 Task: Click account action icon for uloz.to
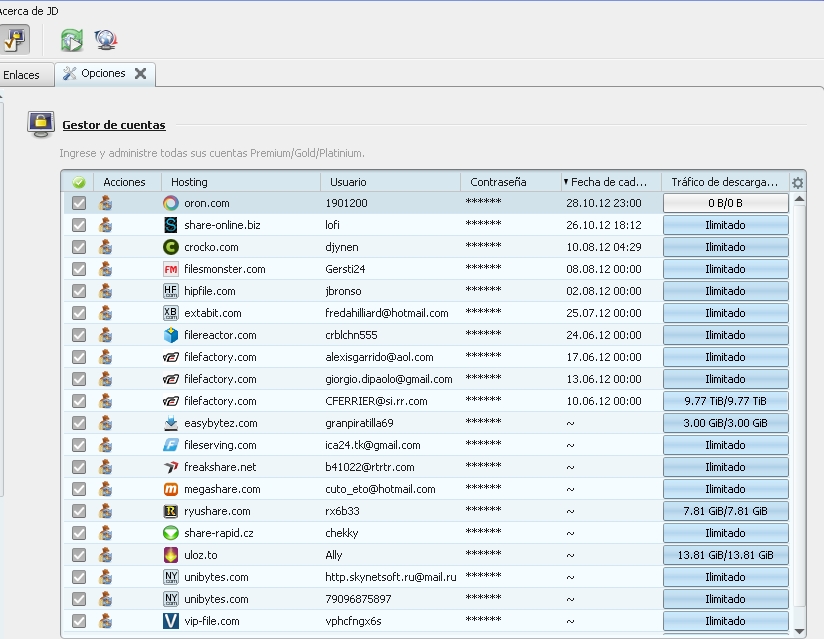pos(105,555)
